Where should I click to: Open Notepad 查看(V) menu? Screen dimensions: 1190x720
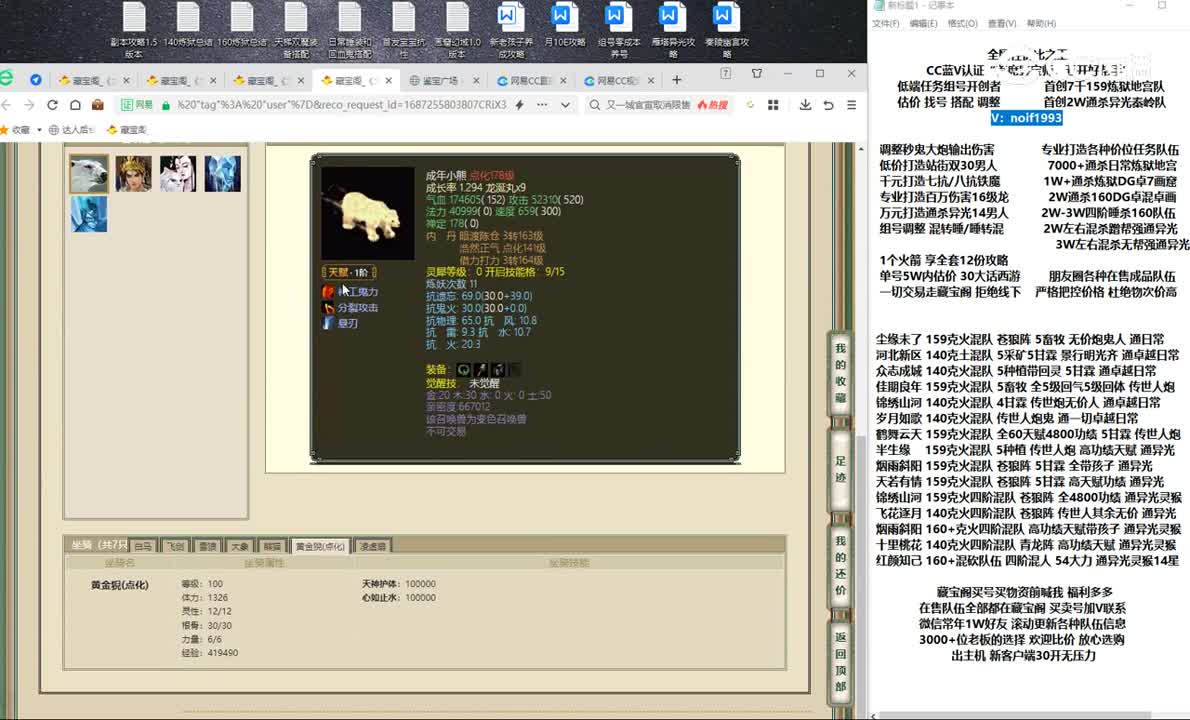click(1002, 24)
